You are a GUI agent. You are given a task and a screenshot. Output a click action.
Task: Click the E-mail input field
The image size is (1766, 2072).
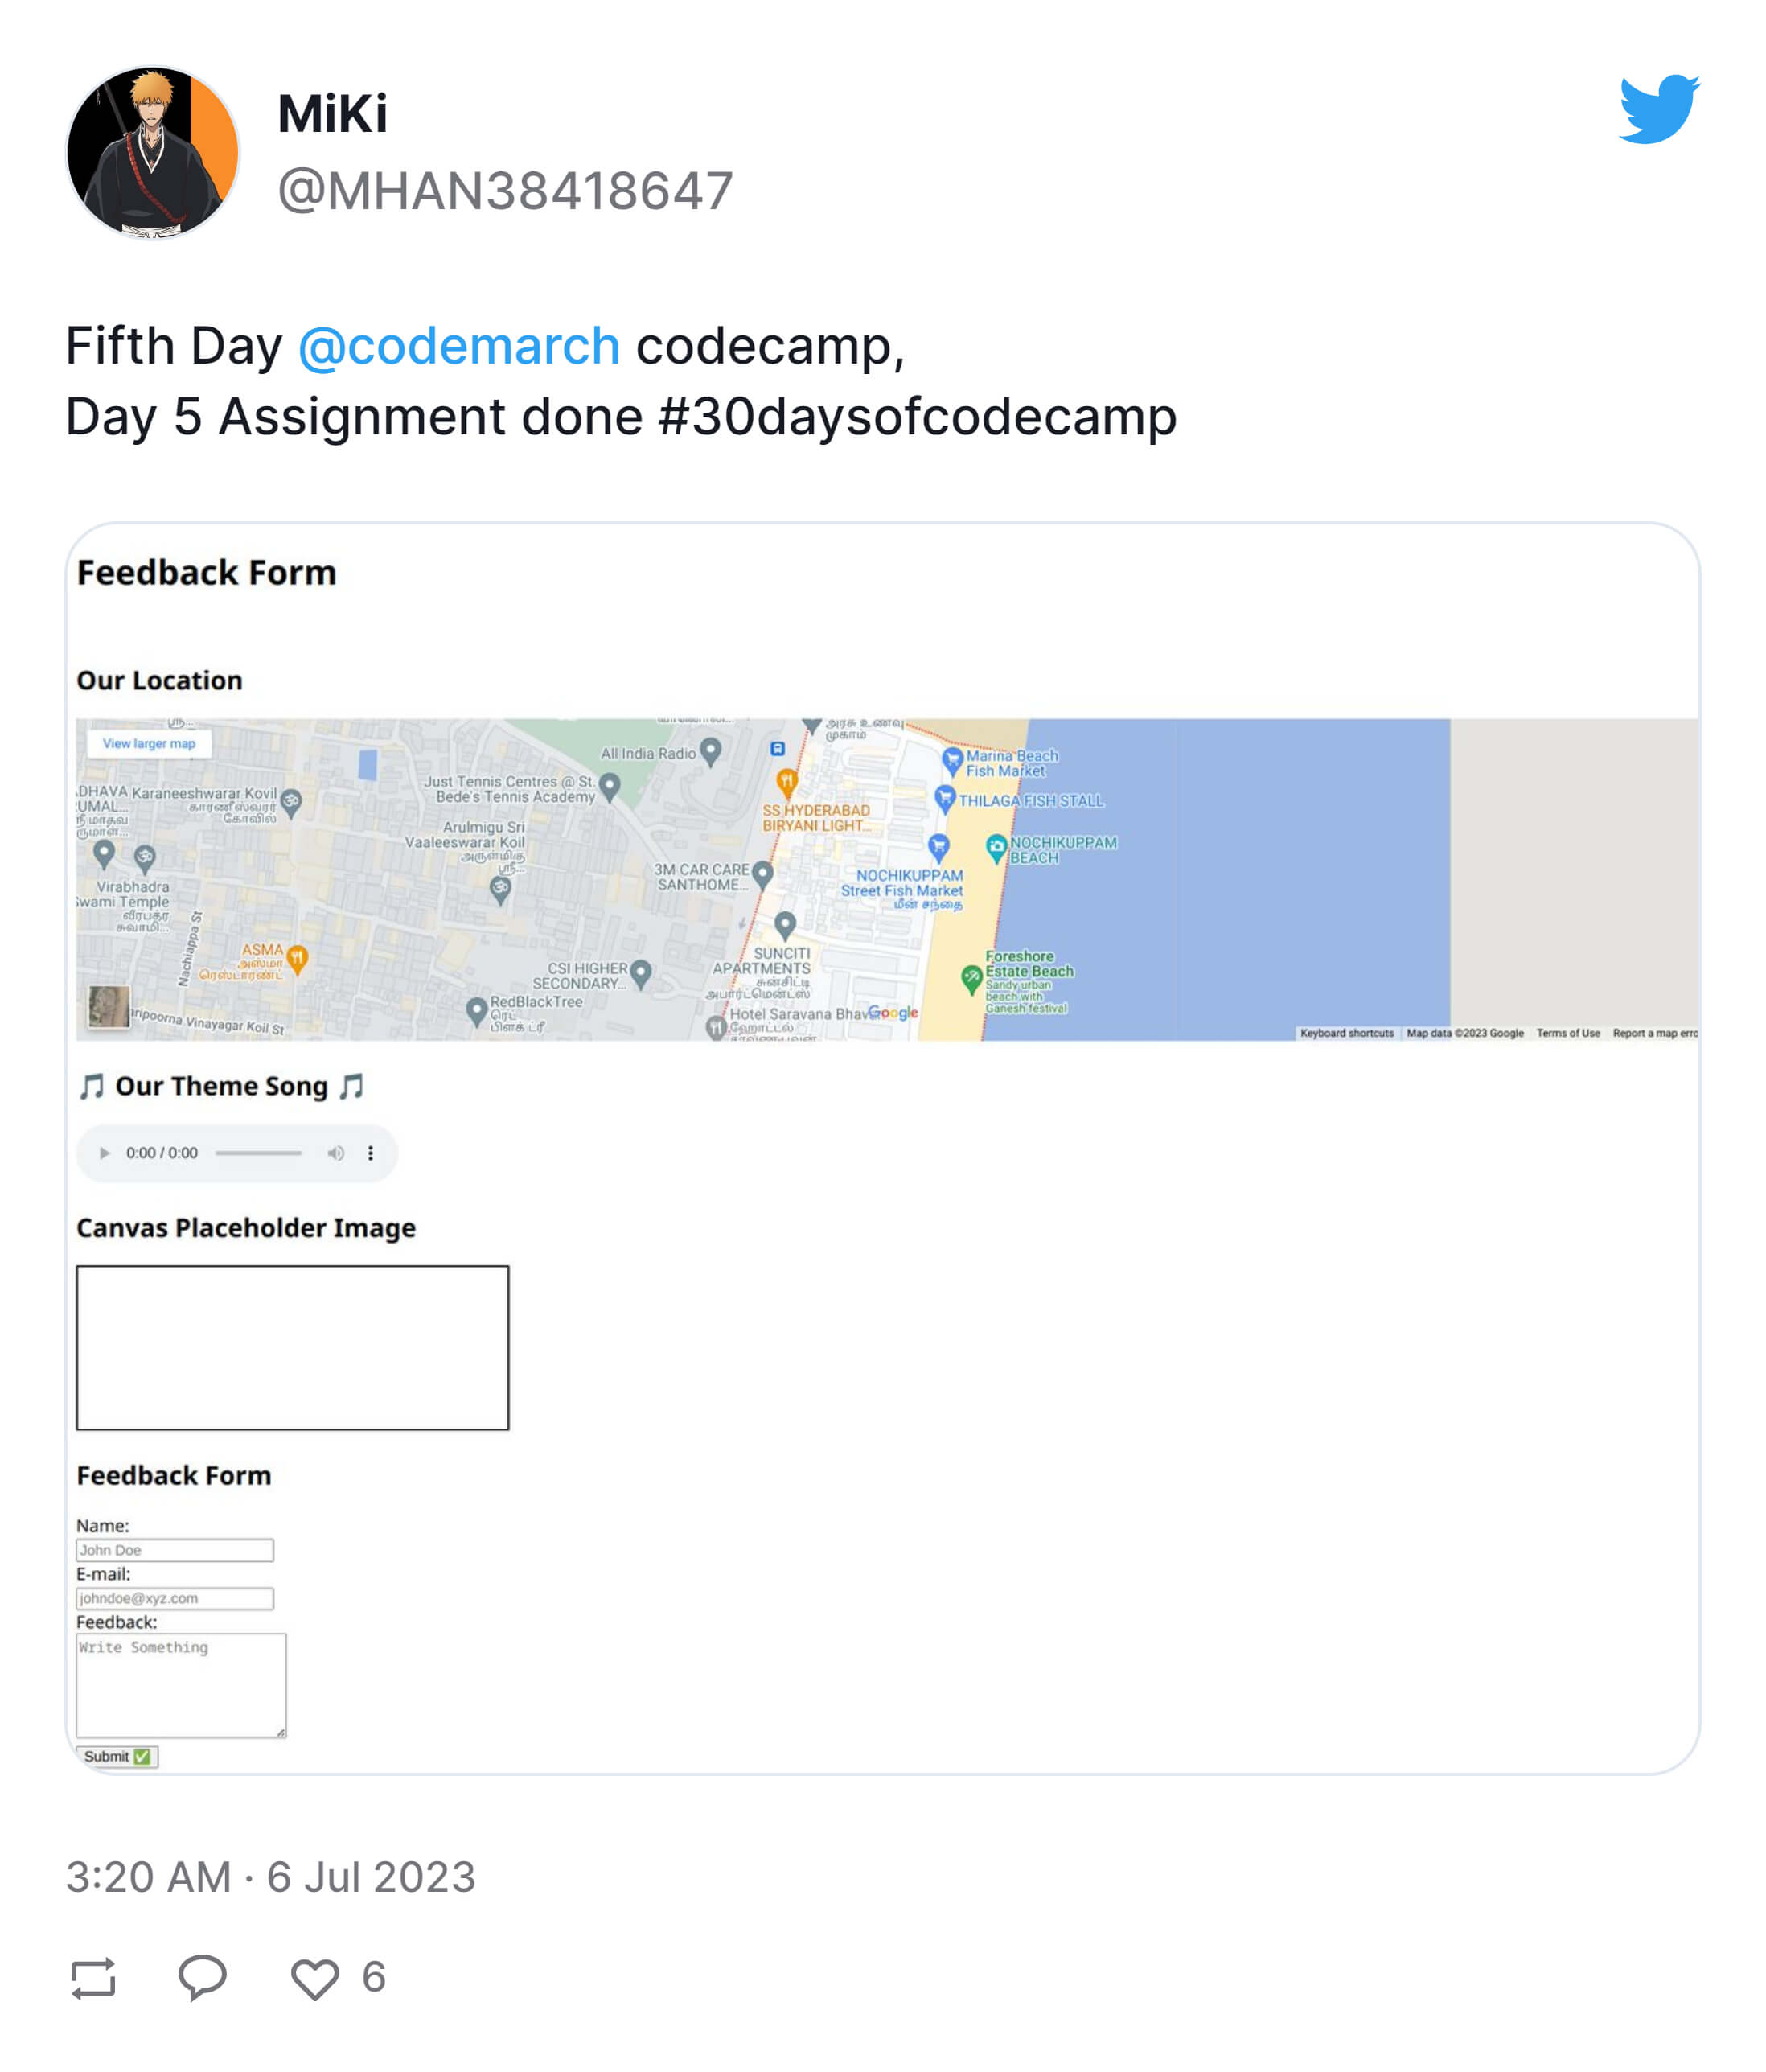pos(175,1598)
